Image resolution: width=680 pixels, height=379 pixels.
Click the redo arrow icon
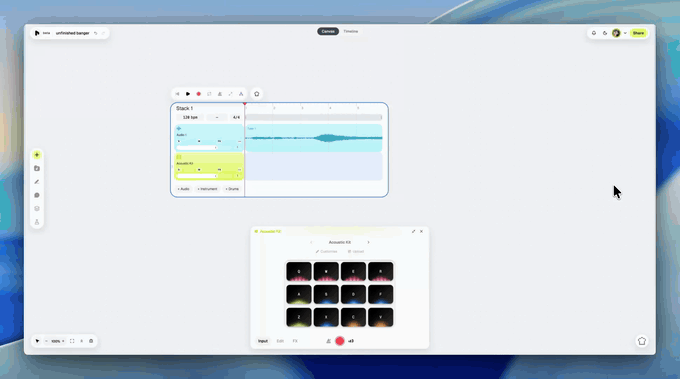click(103, 33)
